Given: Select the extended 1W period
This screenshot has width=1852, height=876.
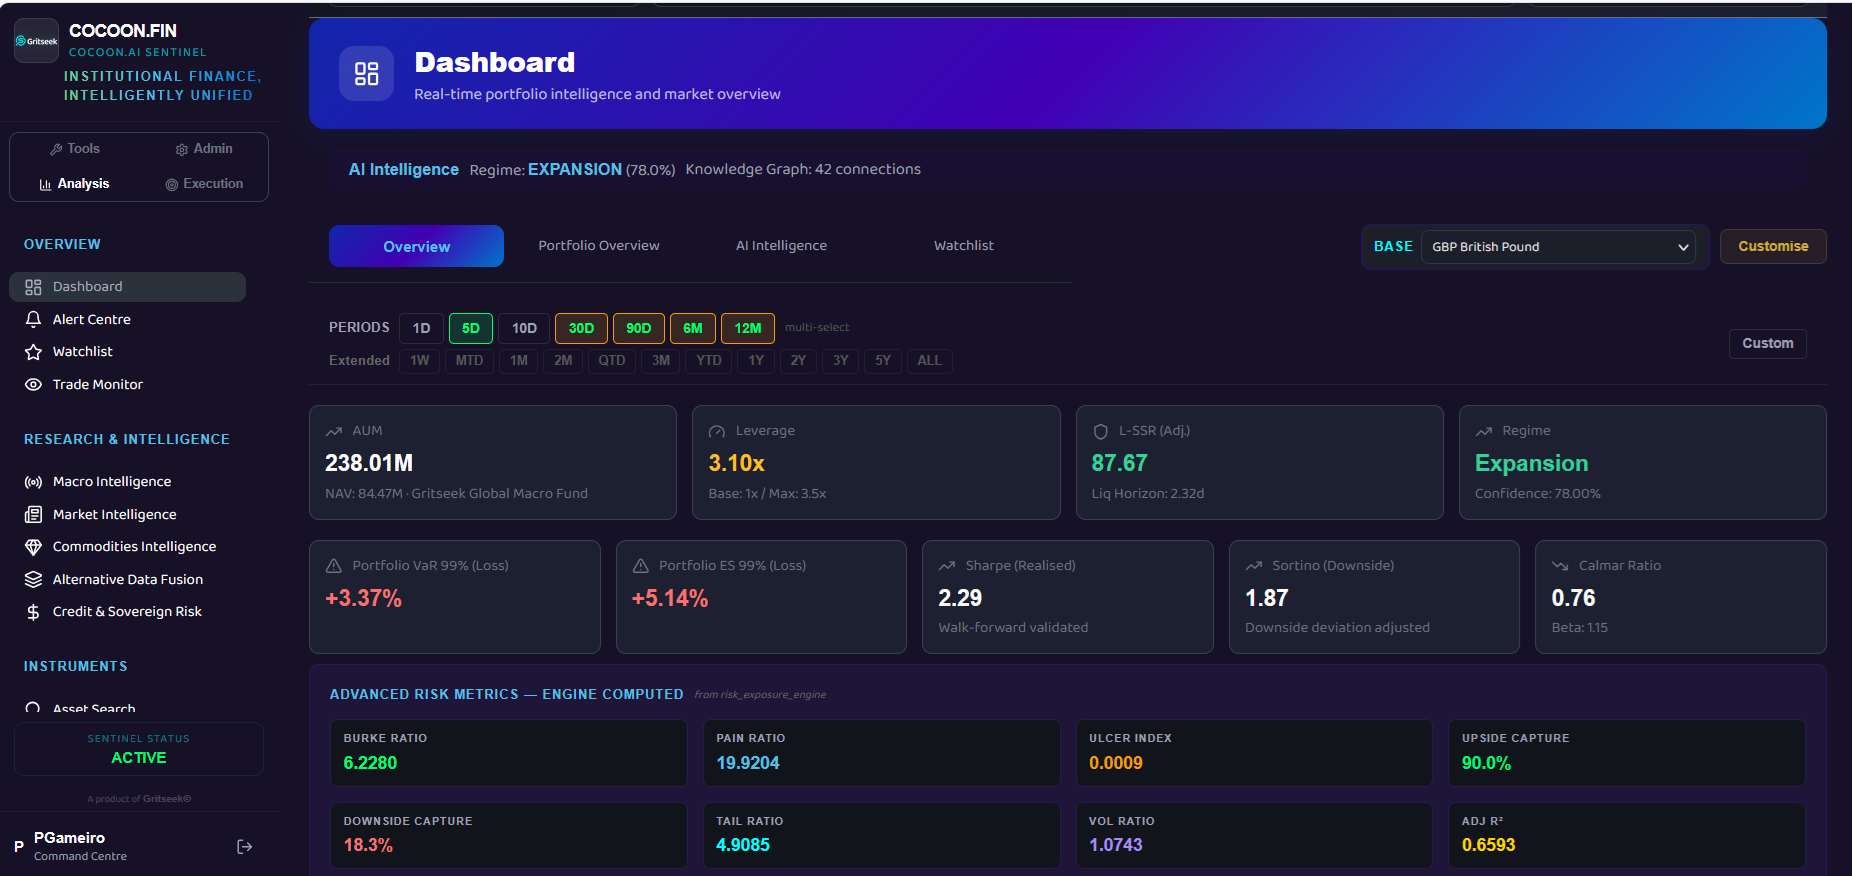Looking at the screenshot, I should click(420, 361).
